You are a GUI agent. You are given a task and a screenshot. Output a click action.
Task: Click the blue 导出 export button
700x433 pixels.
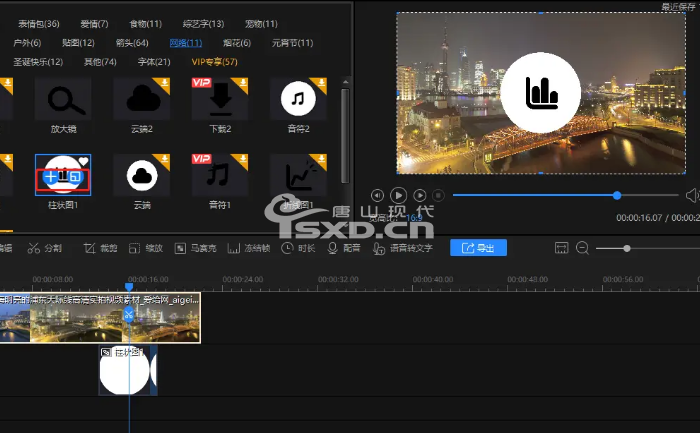point(478,248)
